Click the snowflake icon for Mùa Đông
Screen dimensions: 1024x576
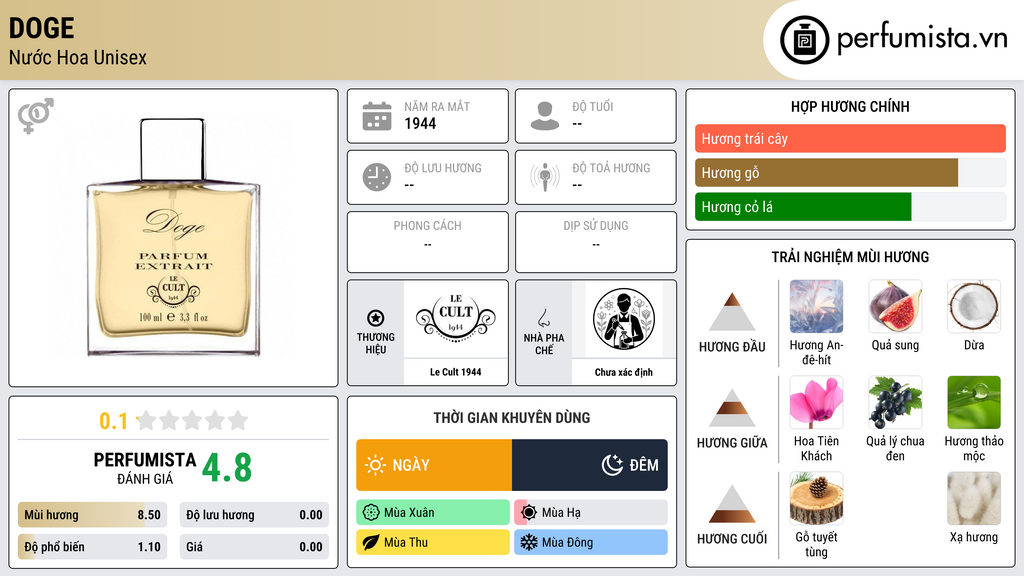(529, 542)
